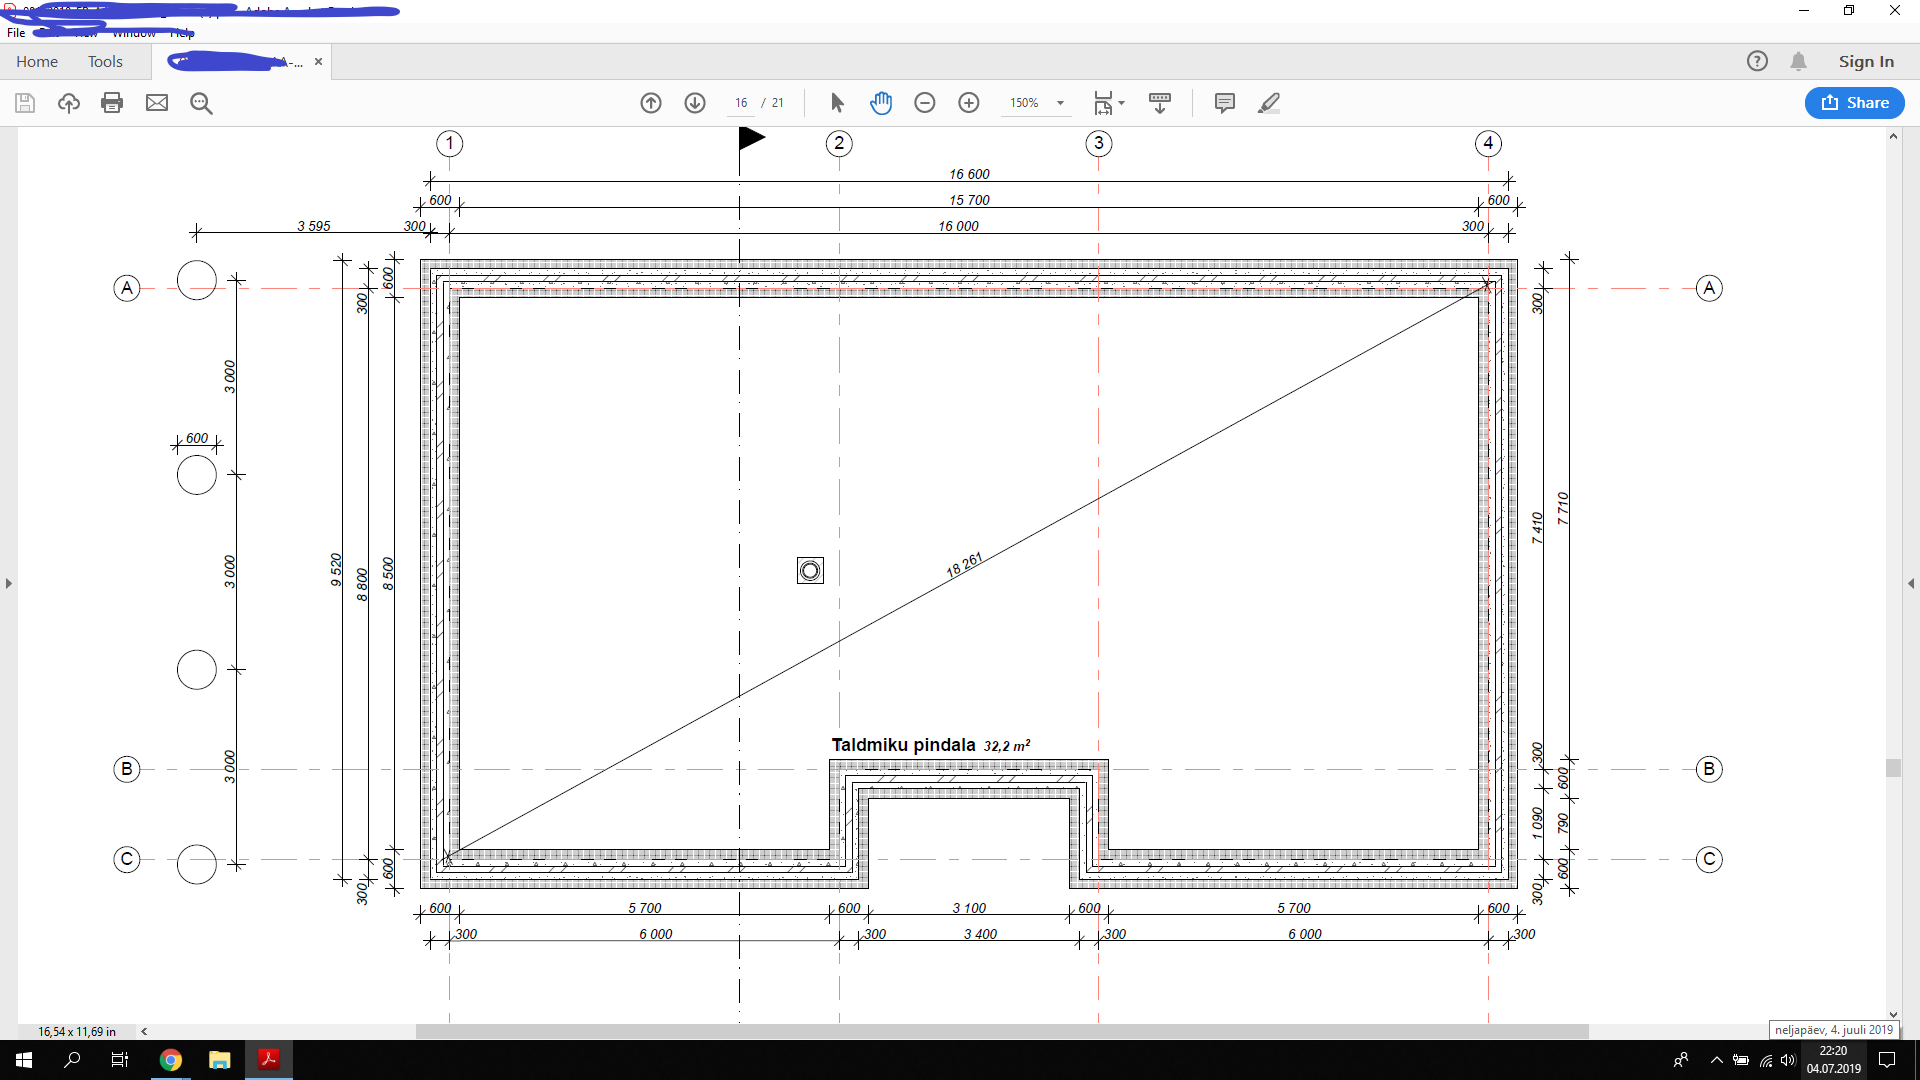The height and width of the screenshot is (1080, 1920).
Task: Send the file by email icon
Action: point(157,103)
